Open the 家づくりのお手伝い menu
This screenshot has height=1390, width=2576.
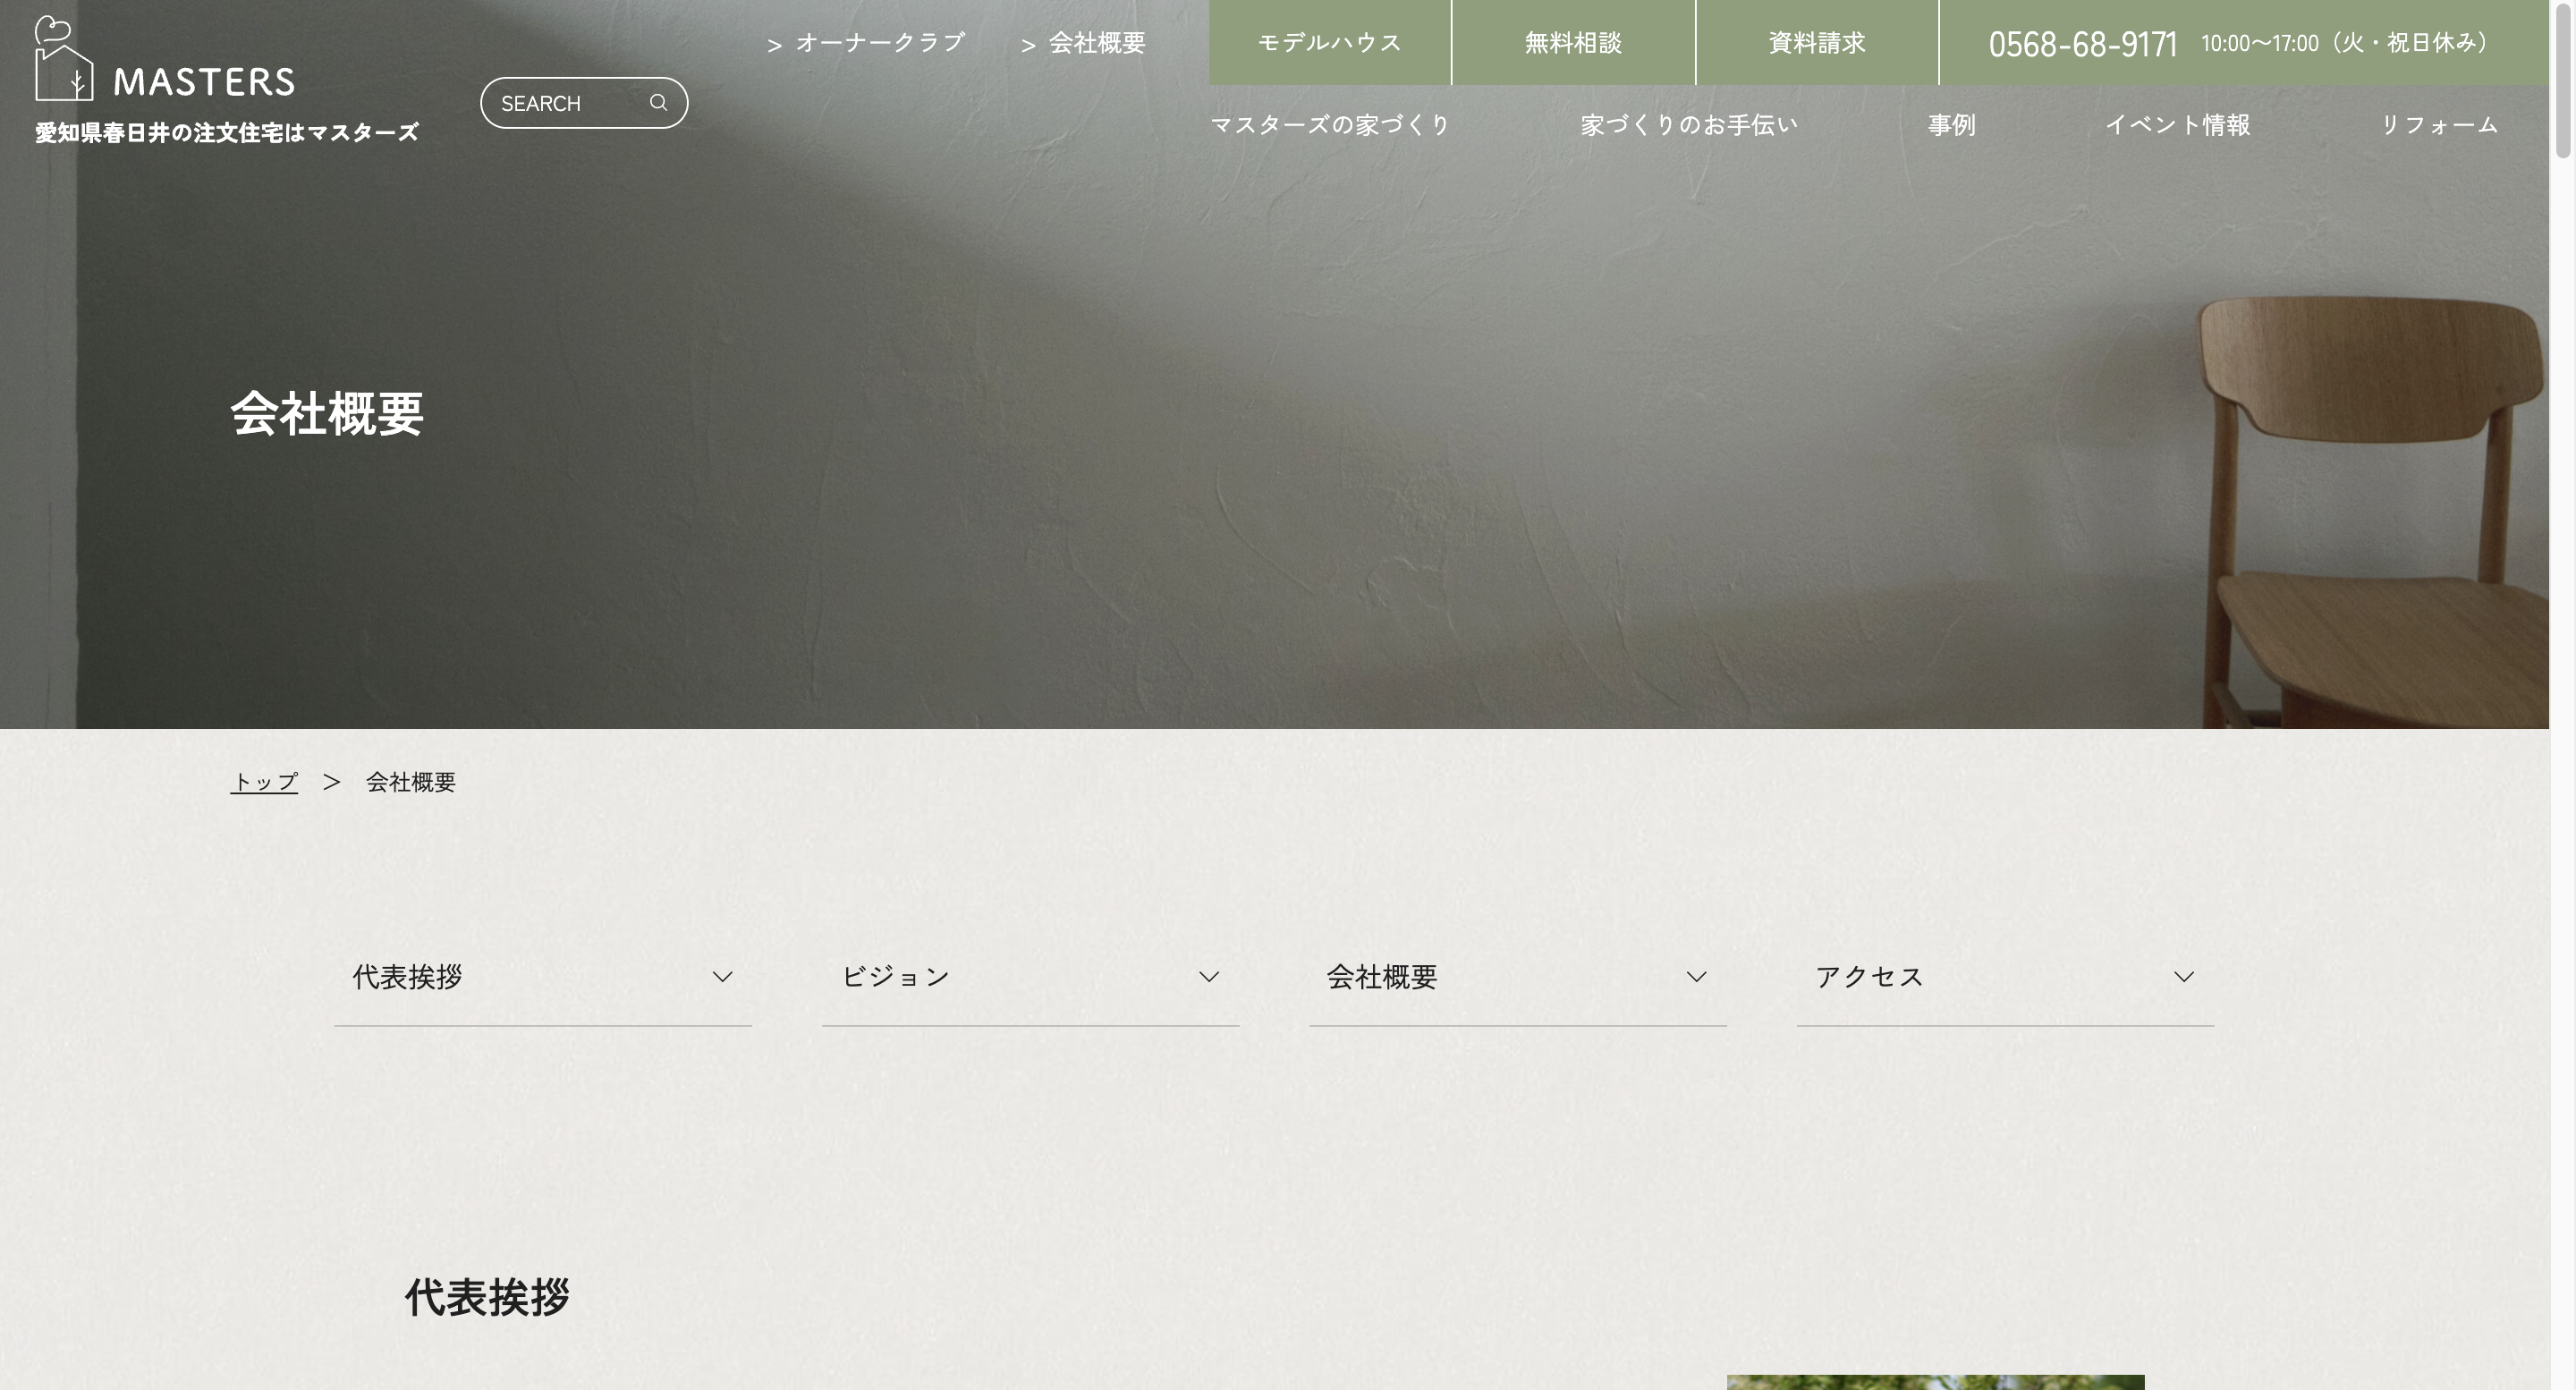point(1689,125)
